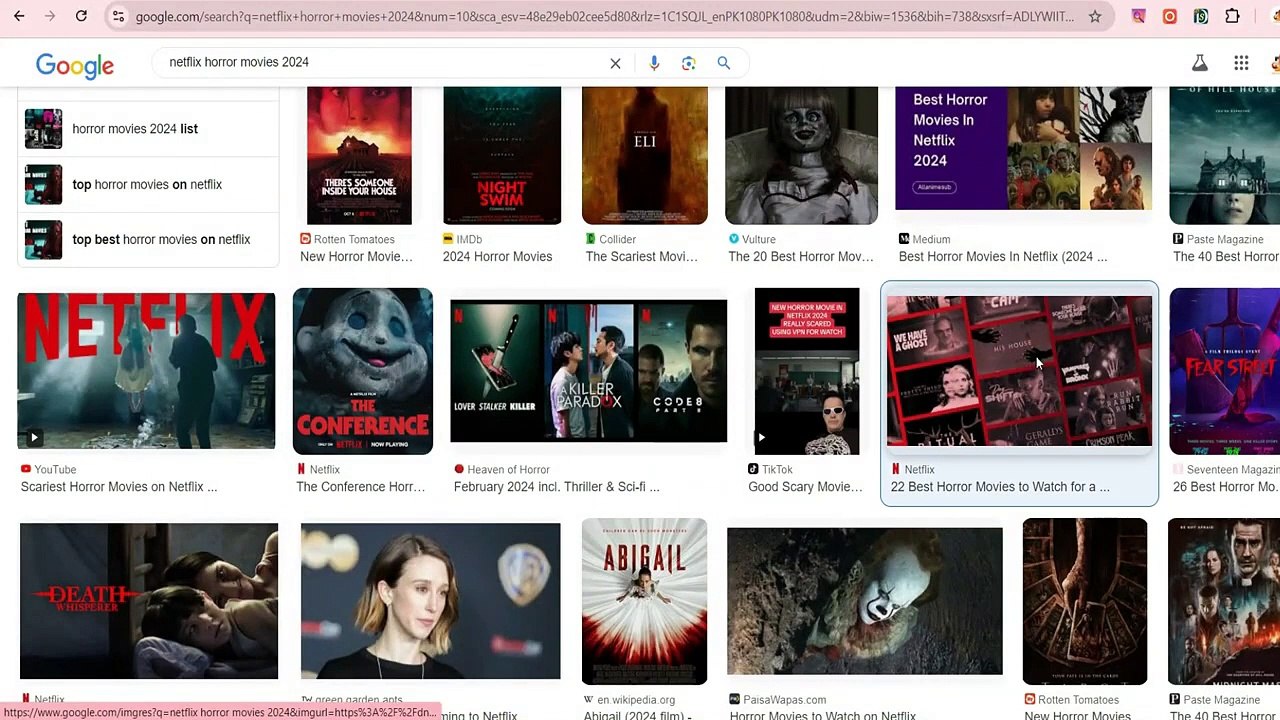Open the blonde woman photo result
Viewport: 1280px width, 720px height.
coord(431,601)
